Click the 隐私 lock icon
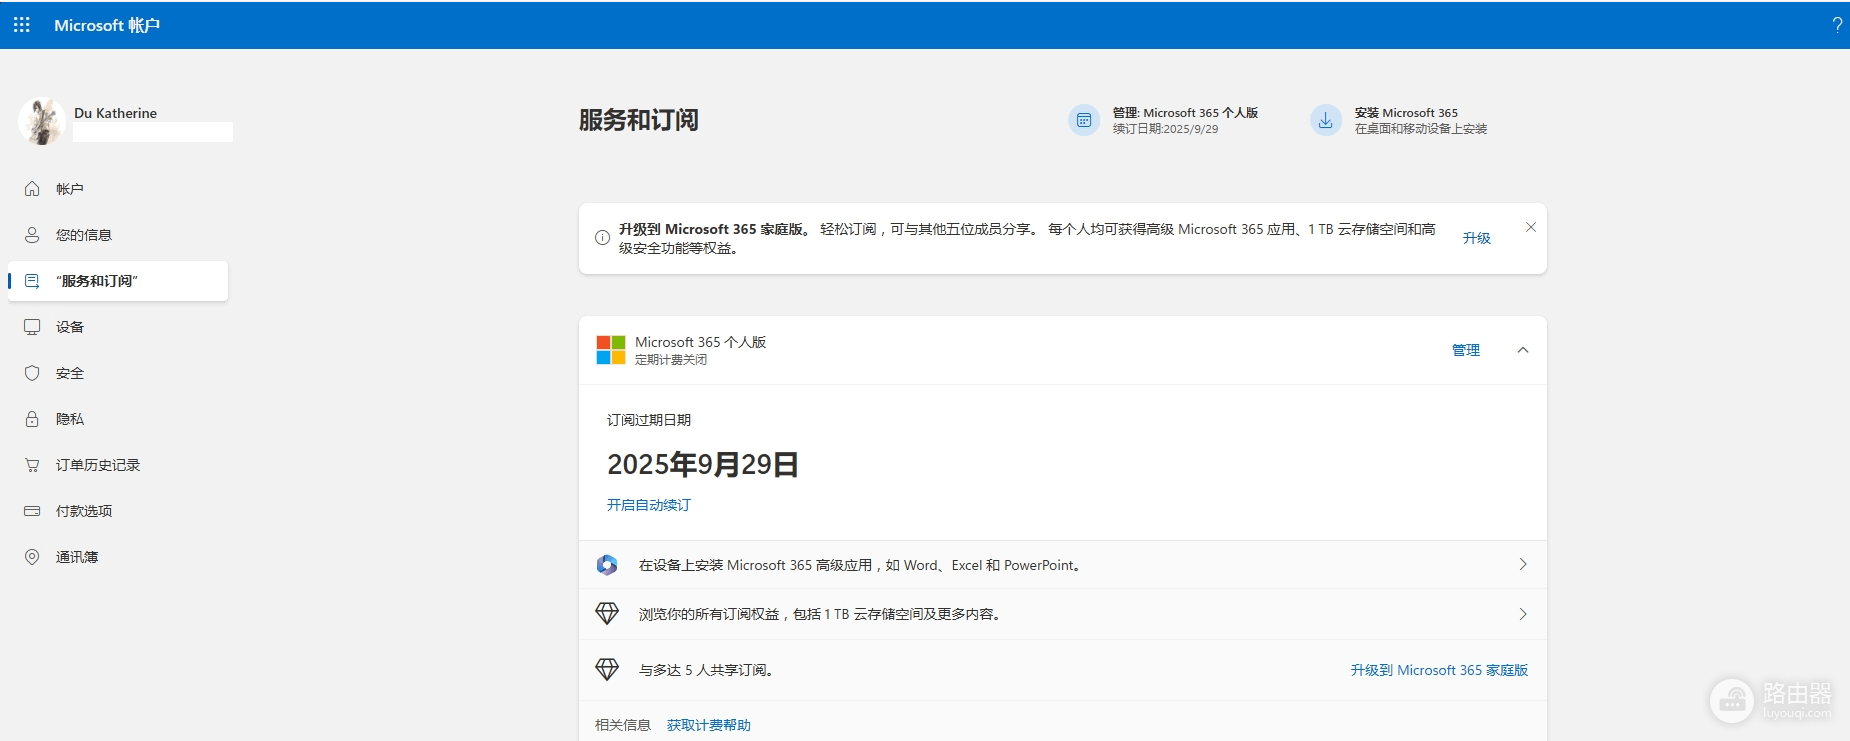 (32, 419)
